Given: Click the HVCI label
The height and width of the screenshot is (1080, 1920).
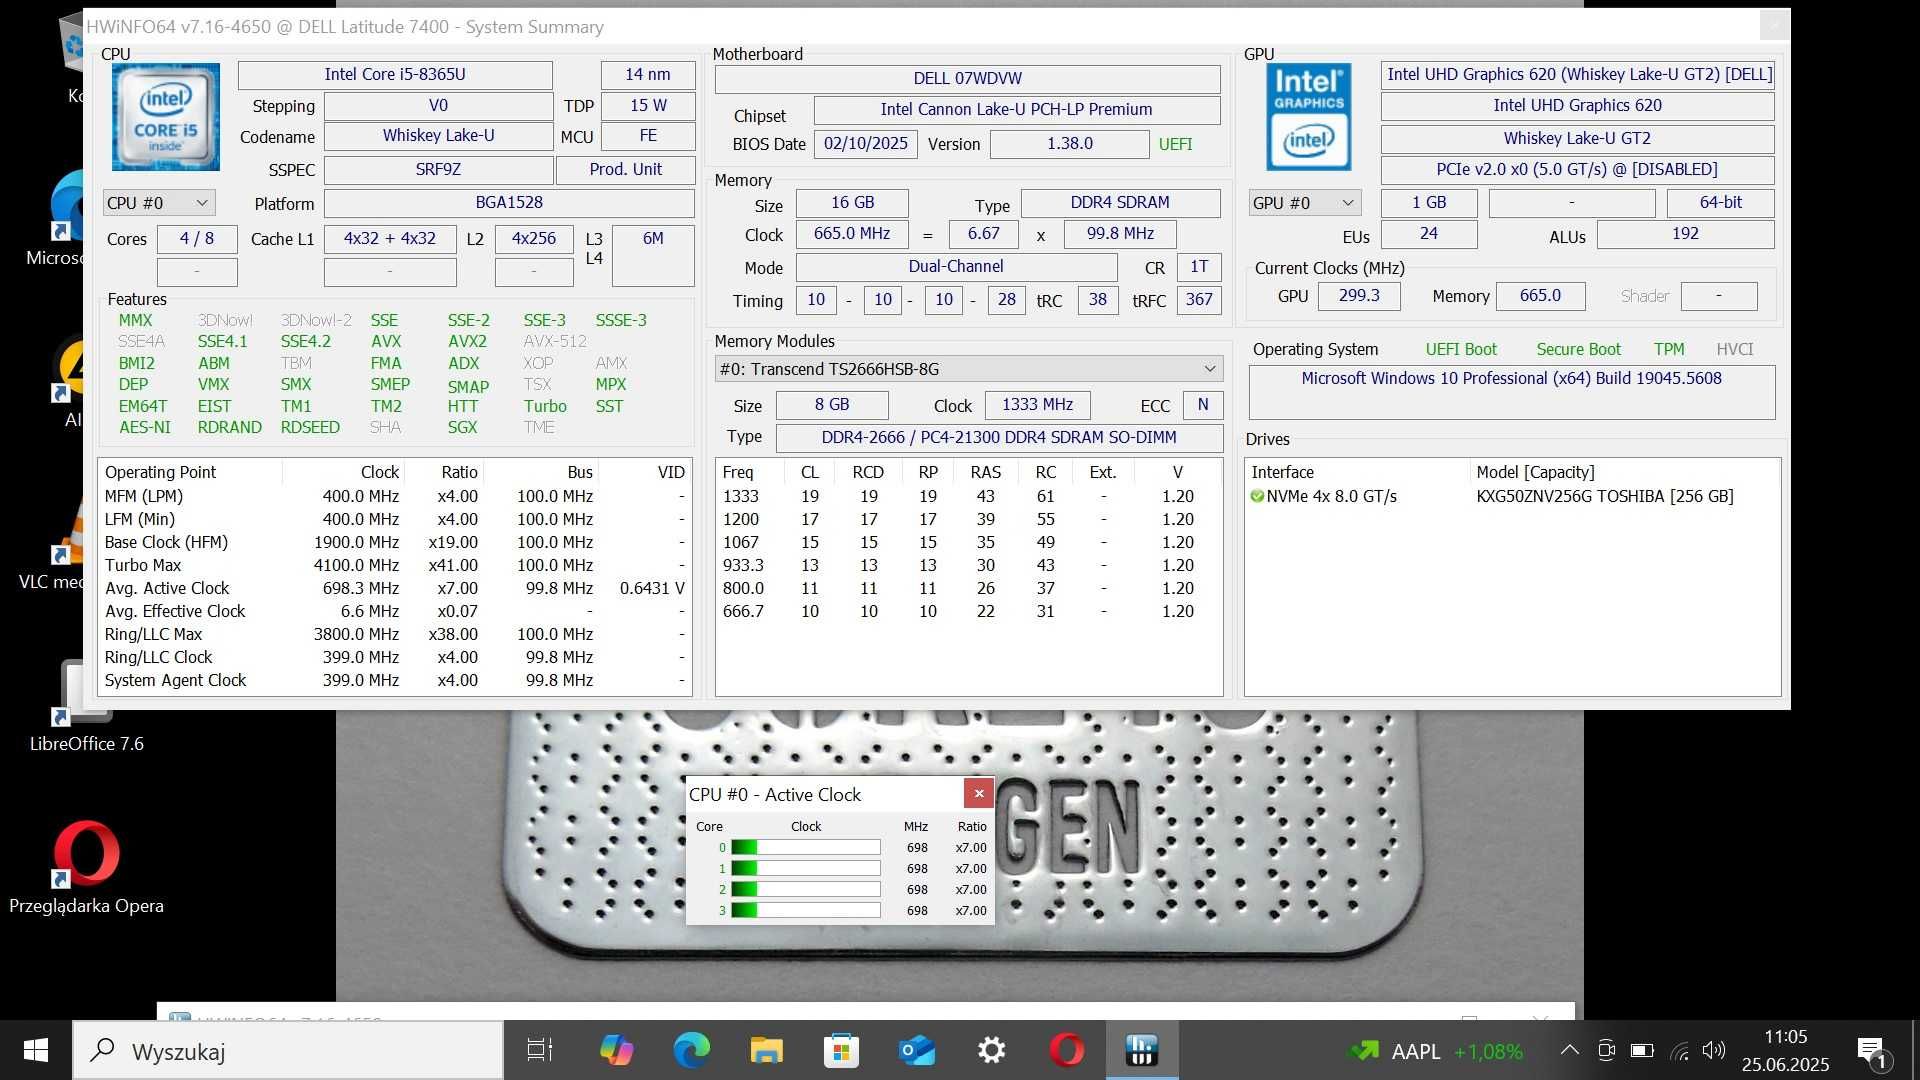Looking at the screenshot, I should [x=1735, y=349].
